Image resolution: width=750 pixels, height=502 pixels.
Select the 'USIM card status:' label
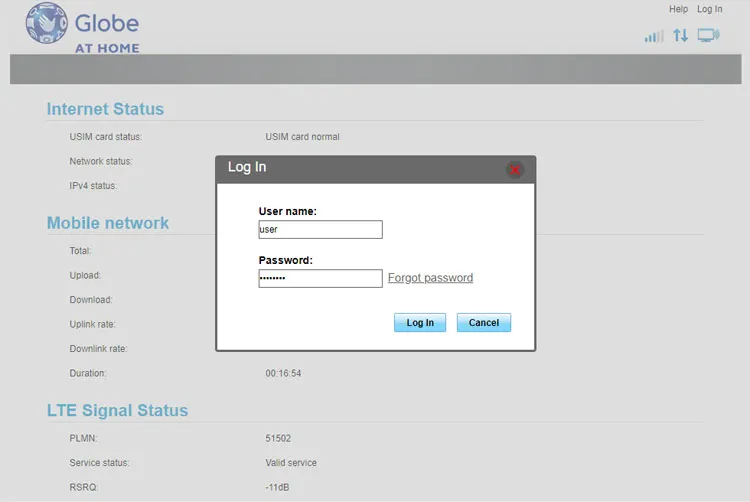click(106, 137)
